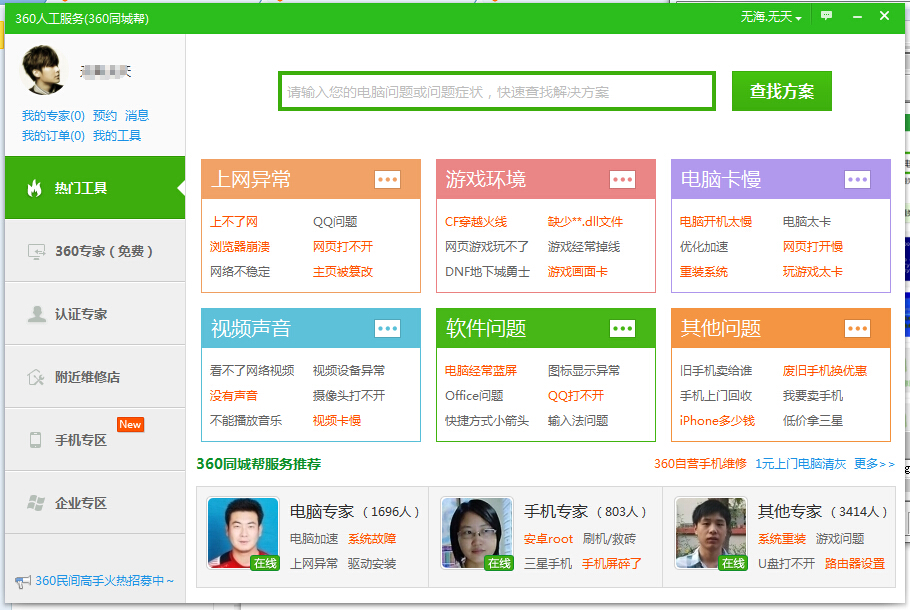
Task: Click the 查找方案 search button
Action: (782, 91)
